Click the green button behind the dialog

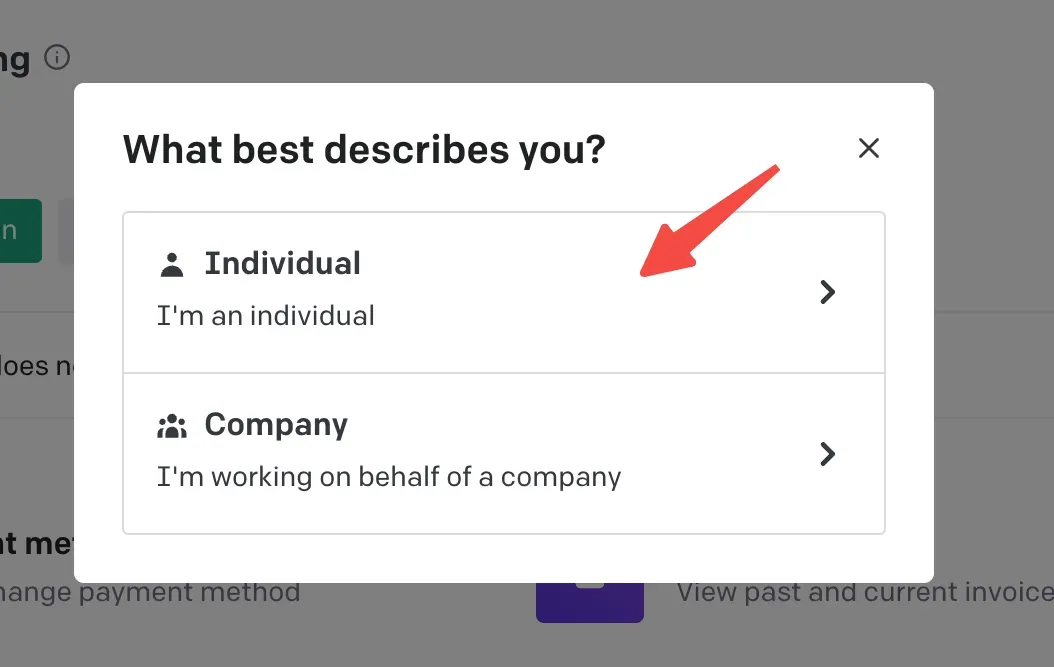click(20, 231)
